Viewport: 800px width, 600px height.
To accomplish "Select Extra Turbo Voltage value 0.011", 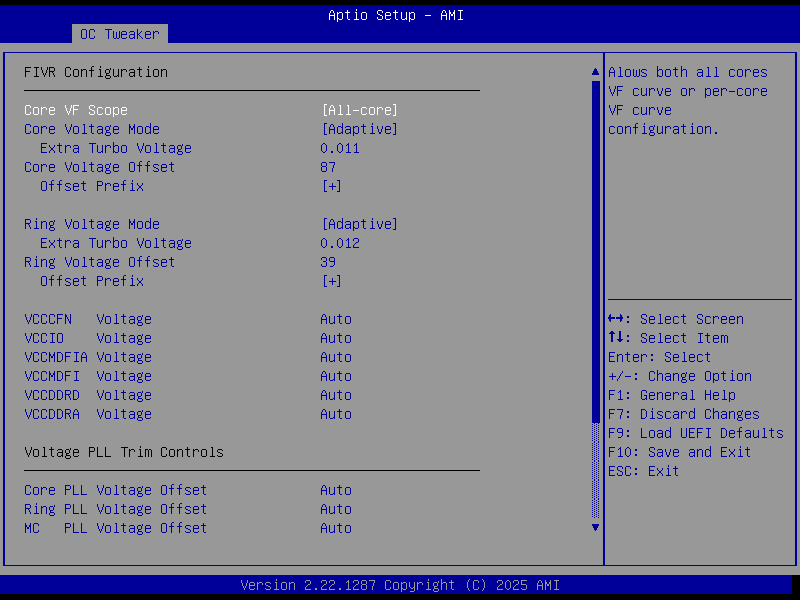I will tap(340, 148).
